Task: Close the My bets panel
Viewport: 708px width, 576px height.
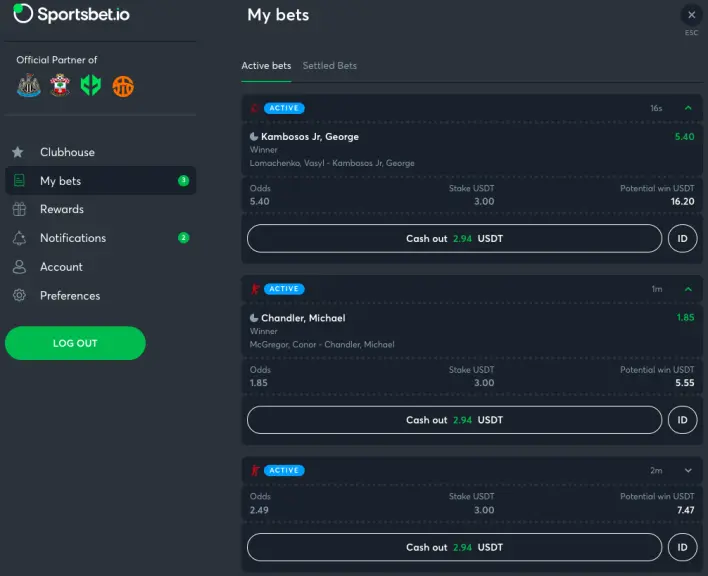Action: click(691, 15)
